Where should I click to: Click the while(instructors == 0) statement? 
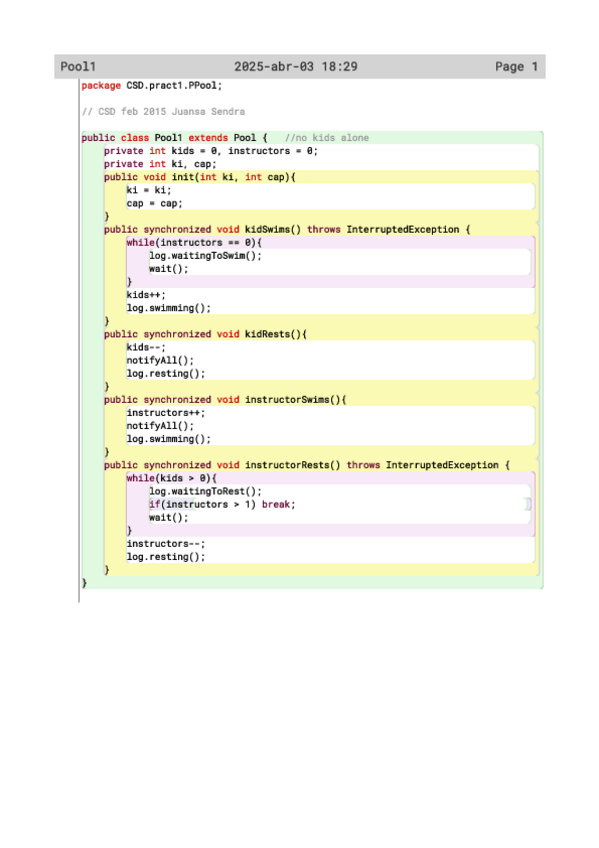[194, 242]
